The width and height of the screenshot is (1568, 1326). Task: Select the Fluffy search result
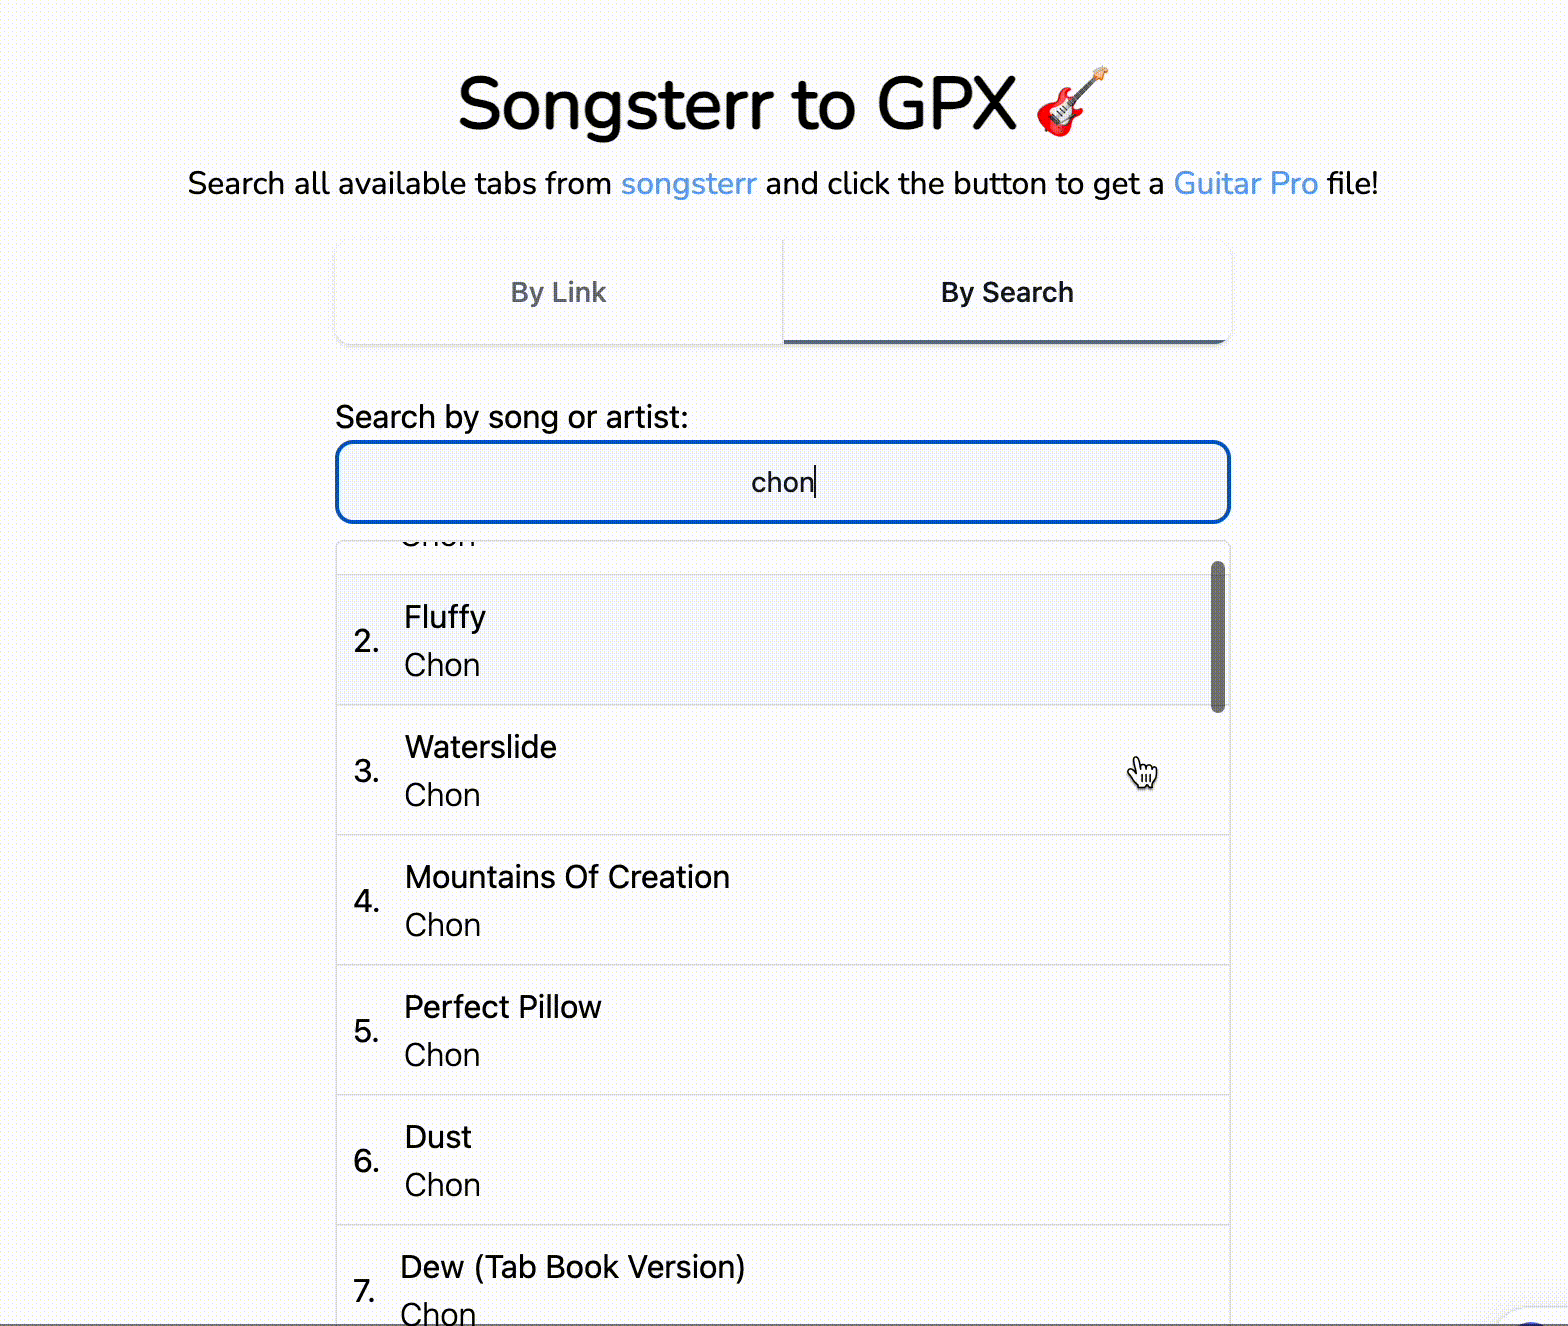click(780, 640)
